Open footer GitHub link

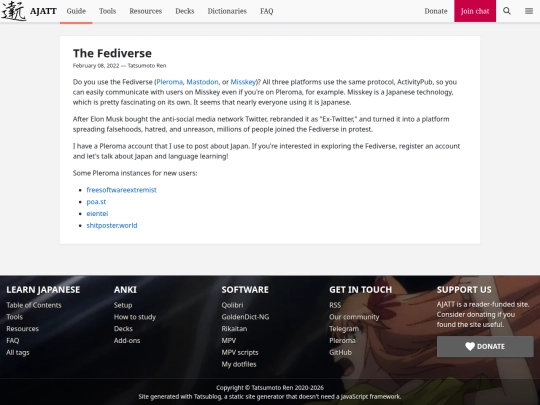pyautogui.click(x=340, y=352)
